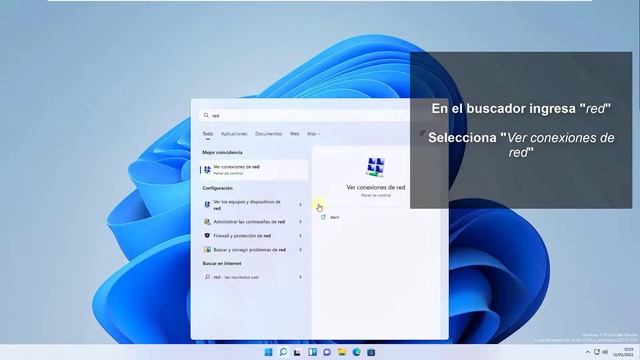The width and height of the screenshot is (640, 360).
Task: Open the 'Más' filter dropdown
Action: [313, 134]
